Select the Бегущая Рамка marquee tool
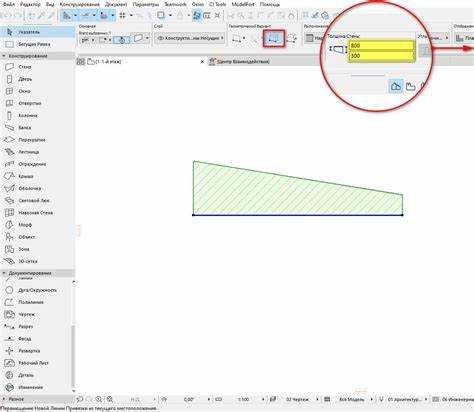Screen dimensions: 474x412 [x=28, y=44]
